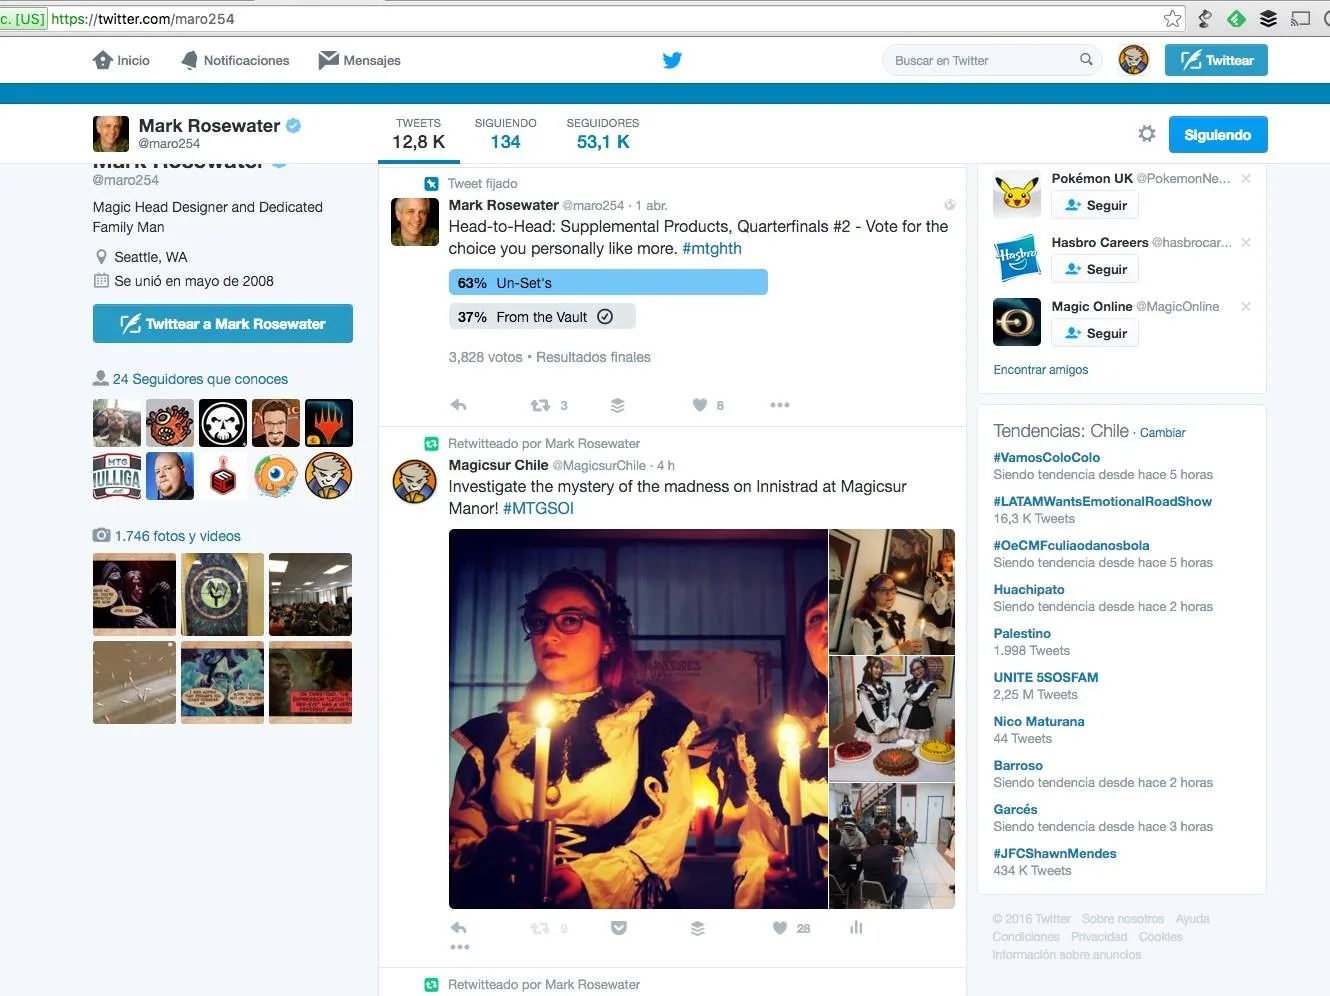Click Magic Online avatar
The height and width of the screenshot is (996, 1330).
(x=1017, y=322)
